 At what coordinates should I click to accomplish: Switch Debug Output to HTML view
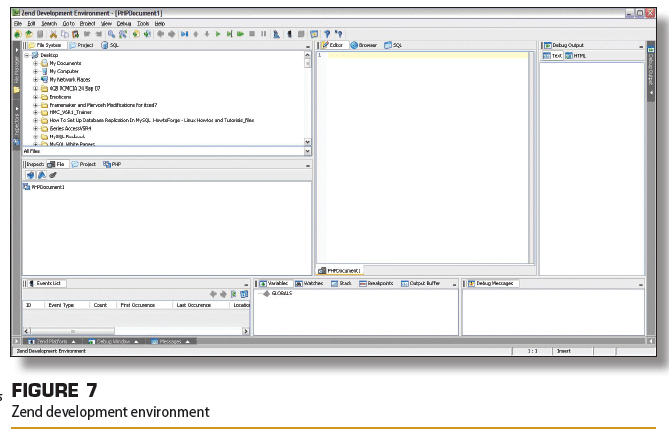(576, 56)
